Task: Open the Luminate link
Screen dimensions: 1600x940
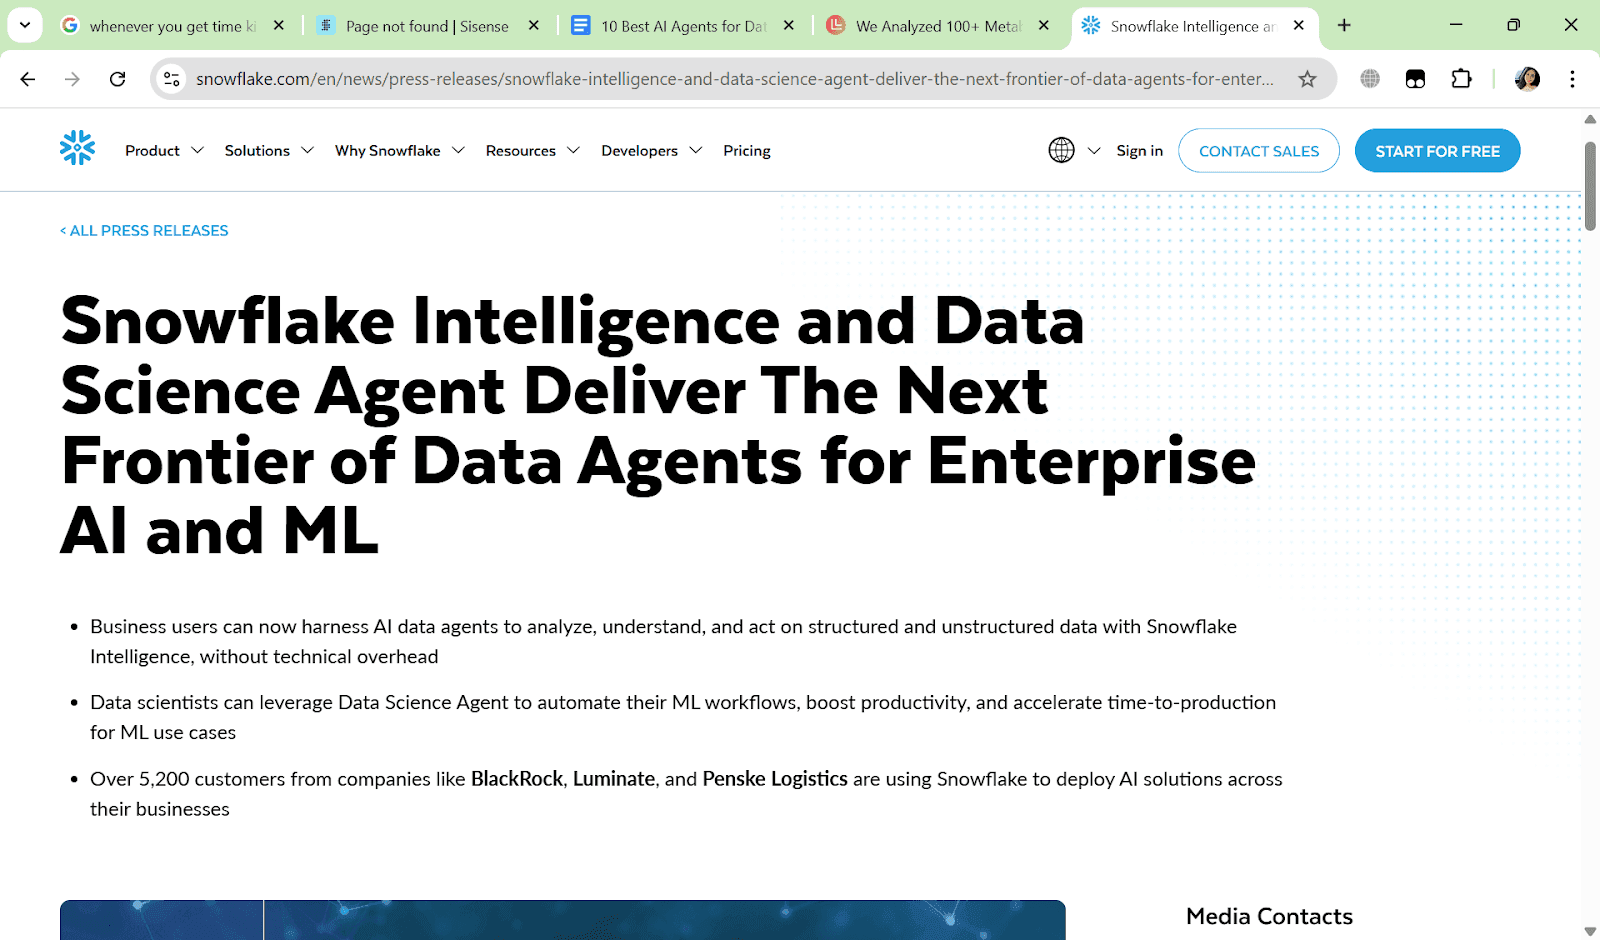Action: point(614,778)
